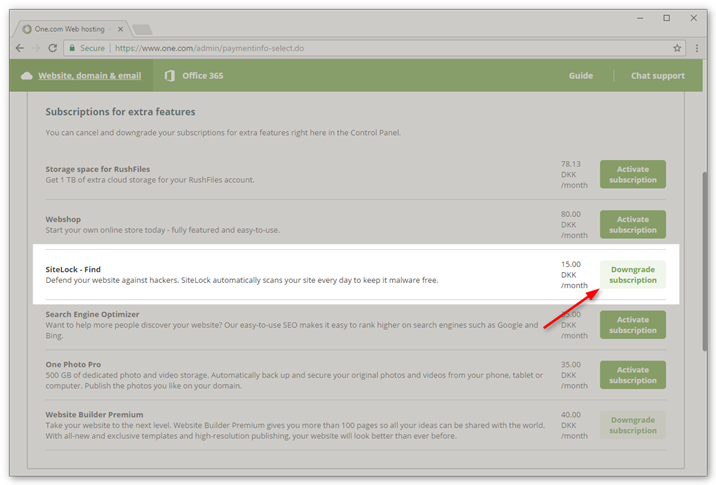The image size is (716, 485).
Task: Minimize the browser window
Action: (x=640, y=18)
